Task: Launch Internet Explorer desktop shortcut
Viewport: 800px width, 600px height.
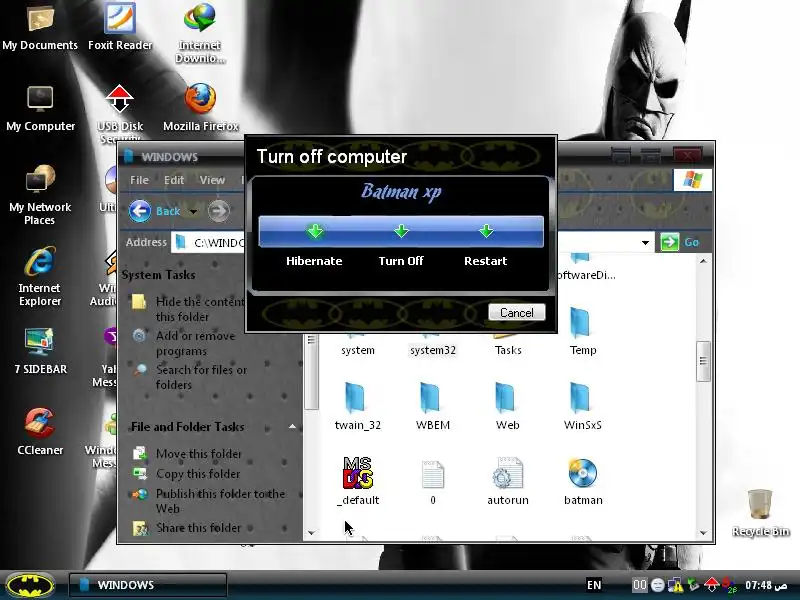Action: (40, 277)
